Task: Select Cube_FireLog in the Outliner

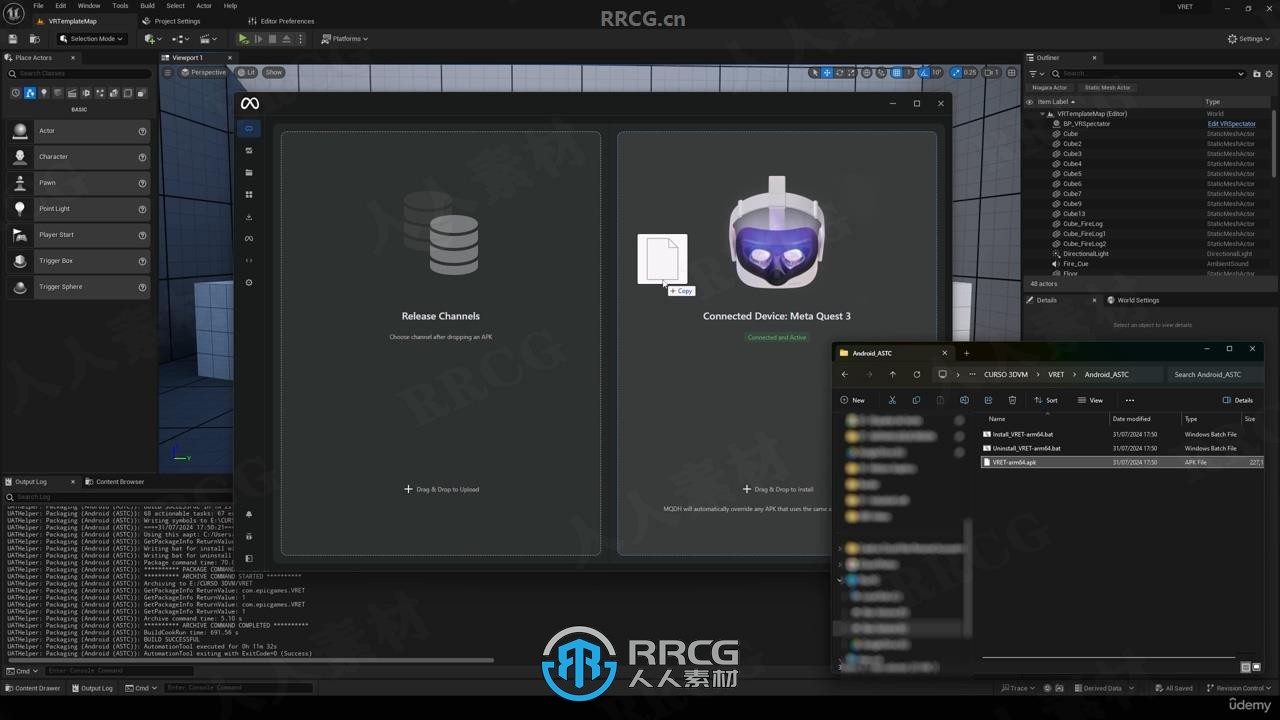Action: pyautogui.click(x=1083, y=224)
